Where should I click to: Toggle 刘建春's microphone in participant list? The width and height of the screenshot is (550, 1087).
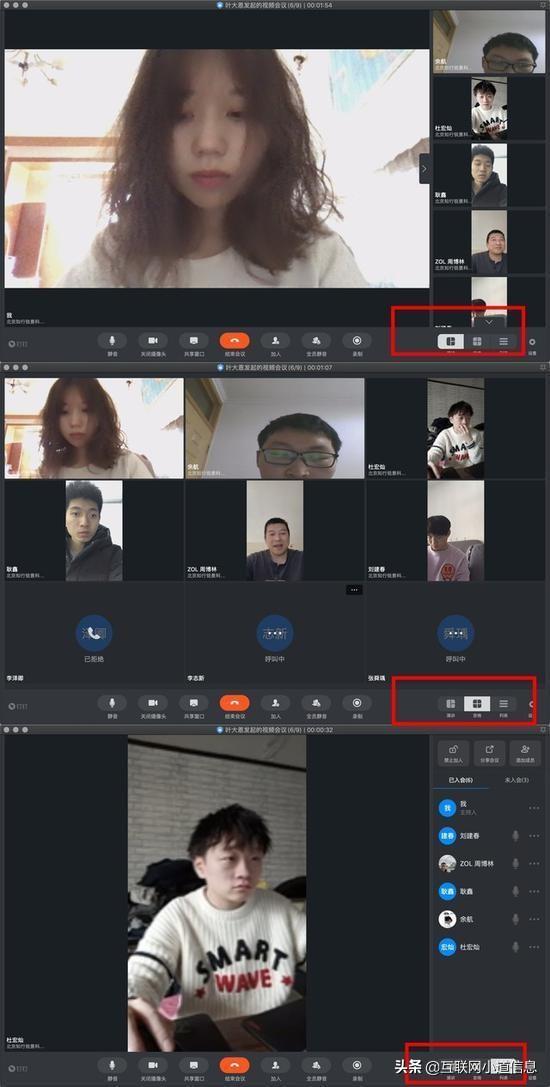515,836
